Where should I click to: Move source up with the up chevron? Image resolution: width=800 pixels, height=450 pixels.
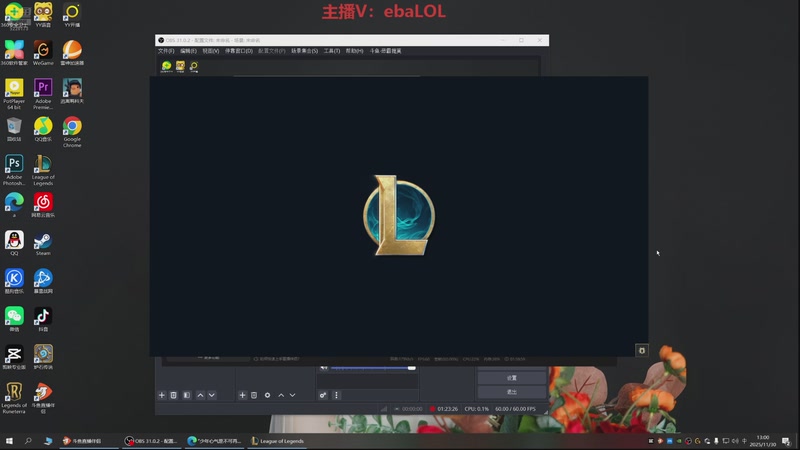(281, 395)
